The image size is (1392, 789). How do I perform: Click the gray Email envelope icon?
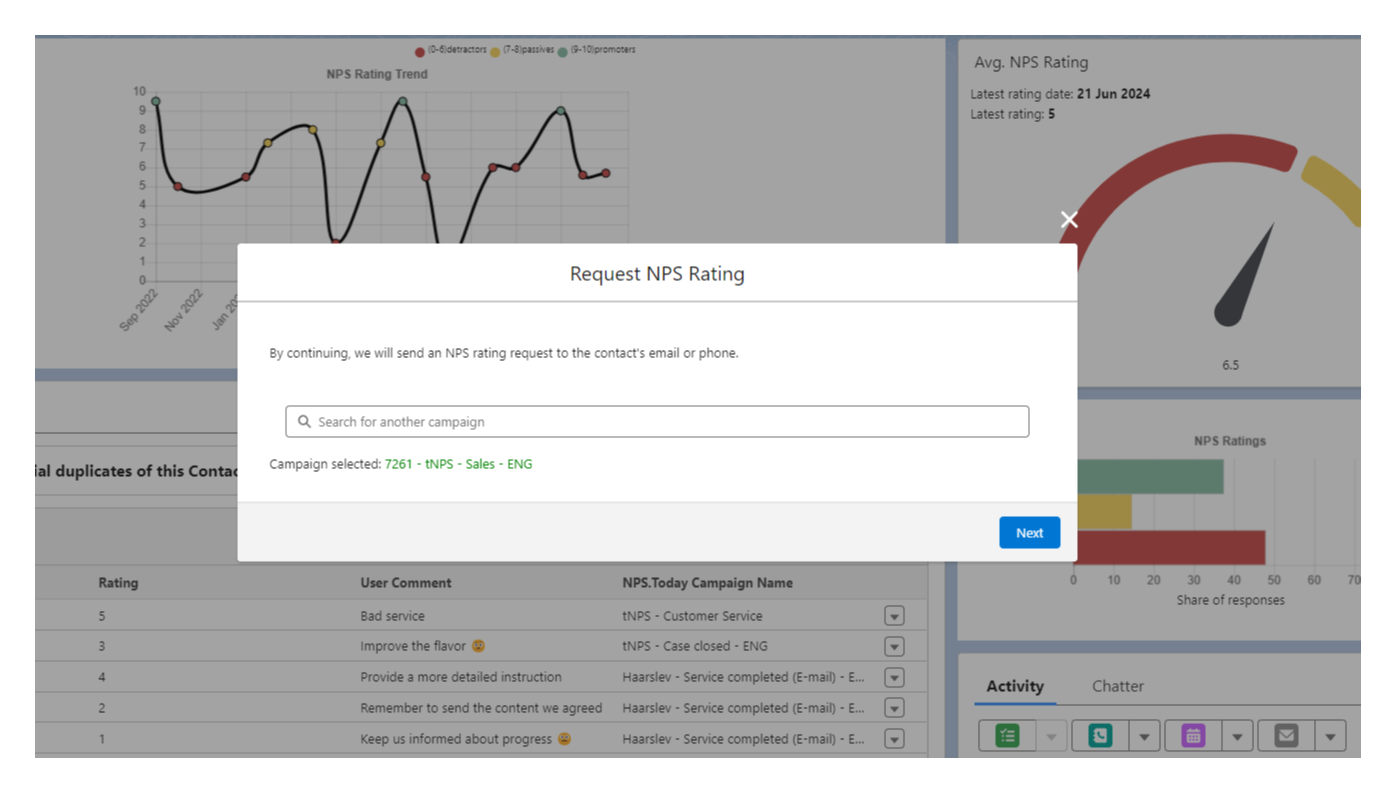(x=1286, y=736)
